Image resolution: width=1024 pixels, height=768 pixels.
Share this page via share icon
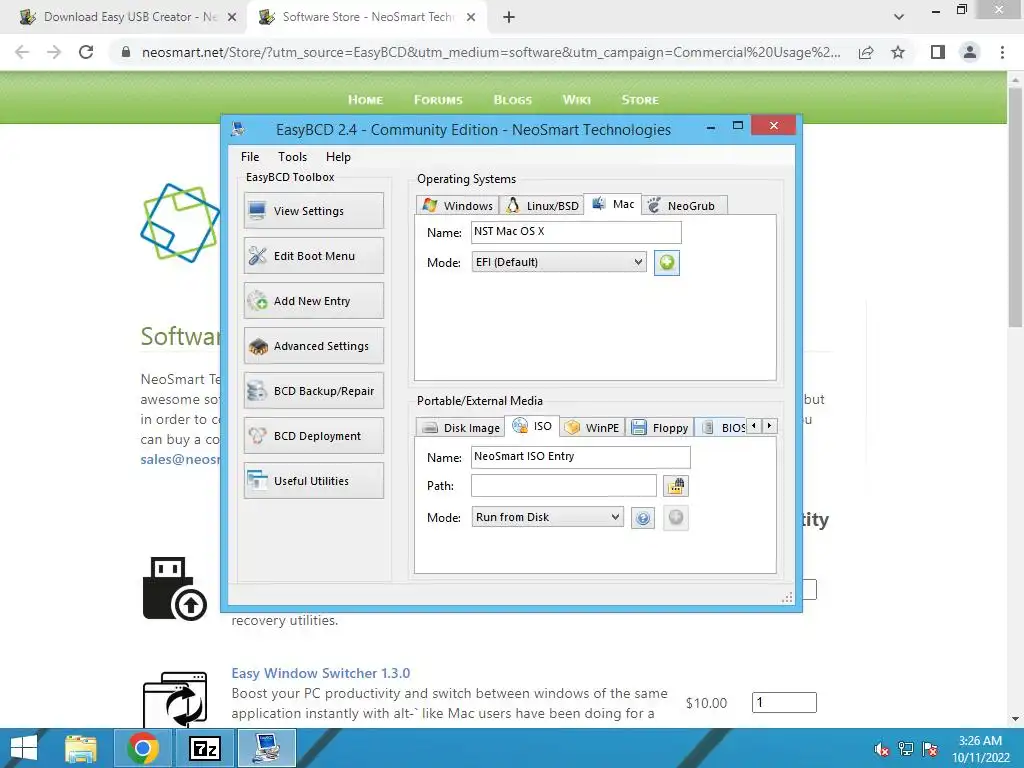point(866,52)
